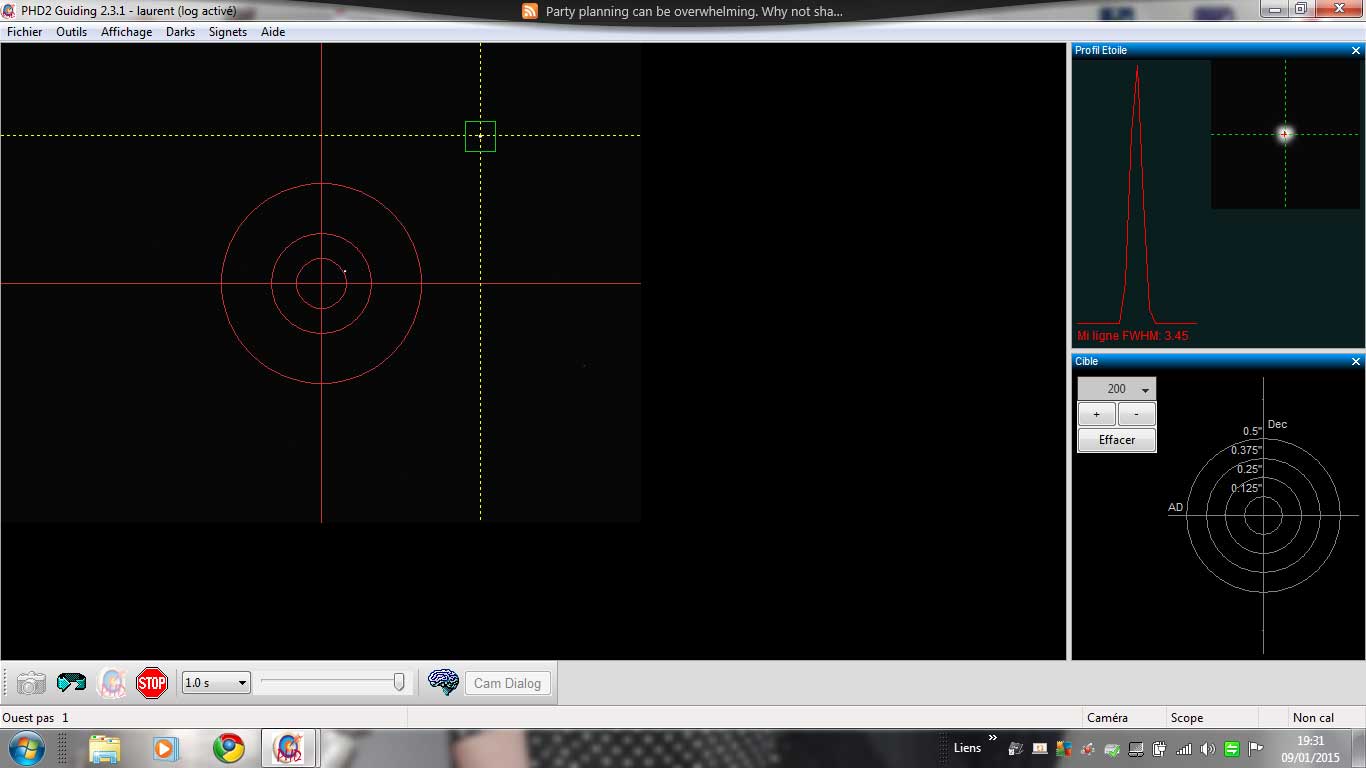The image size is (1366, 768).
Task: Open the brain advanced settings icon
Action: click(443, 682)
